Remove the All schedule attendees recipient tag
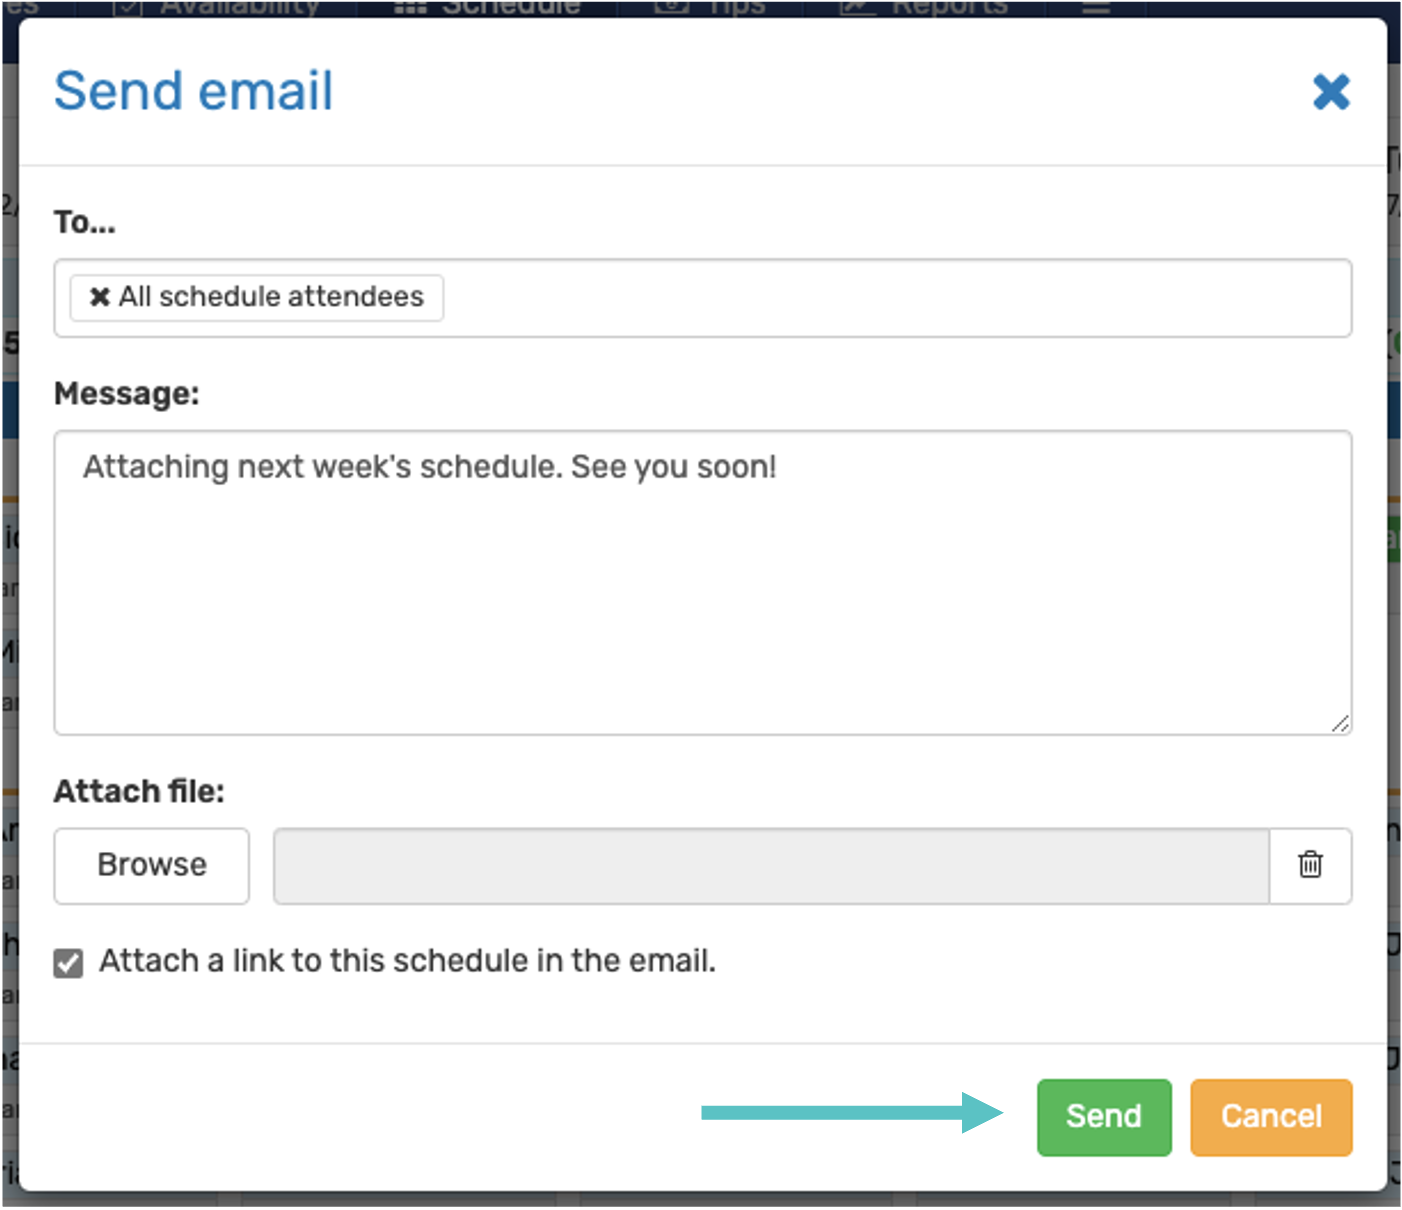Viewport: 1402px width, 1210px height. 99,297
